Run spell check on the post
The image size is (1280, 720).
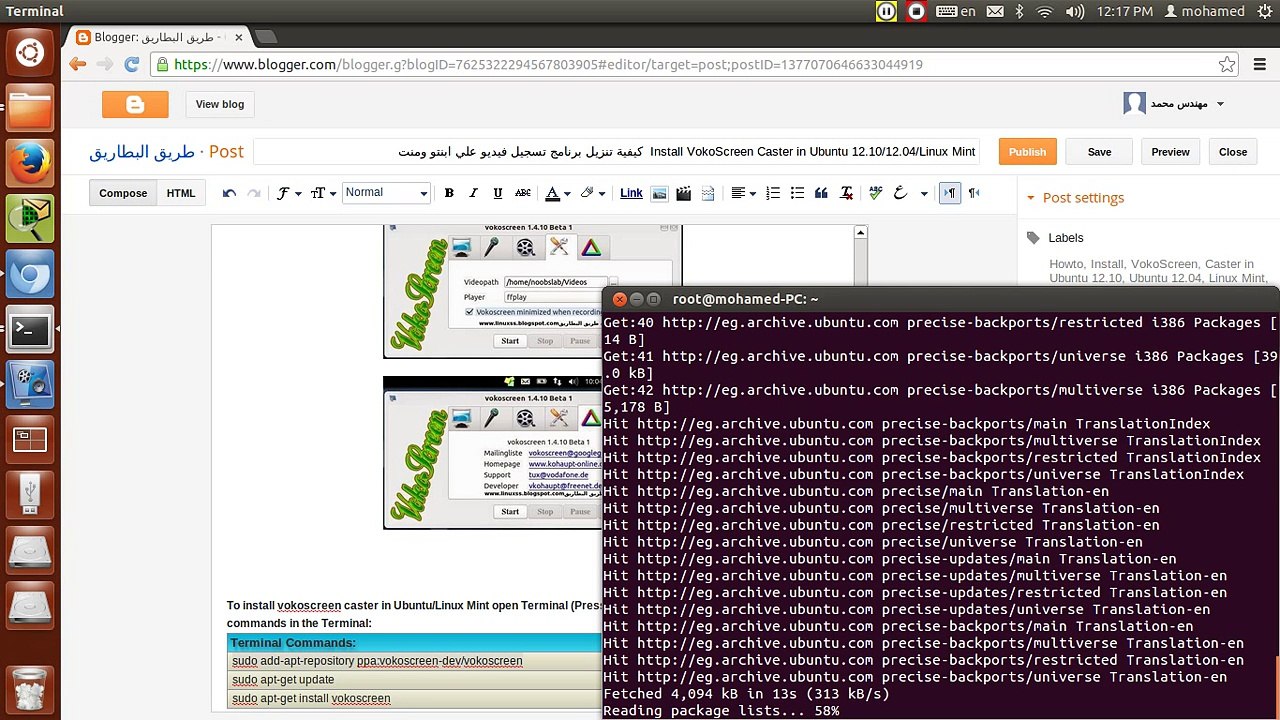(x=876, y=193)
